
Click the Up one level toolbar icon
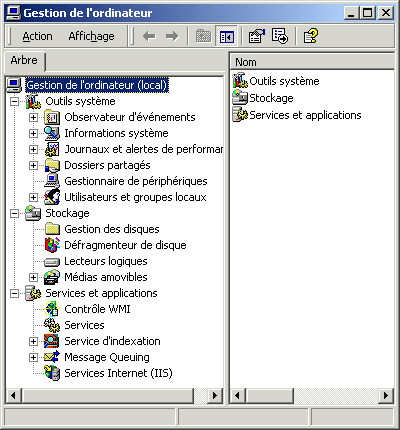click(x=203, y=36)
